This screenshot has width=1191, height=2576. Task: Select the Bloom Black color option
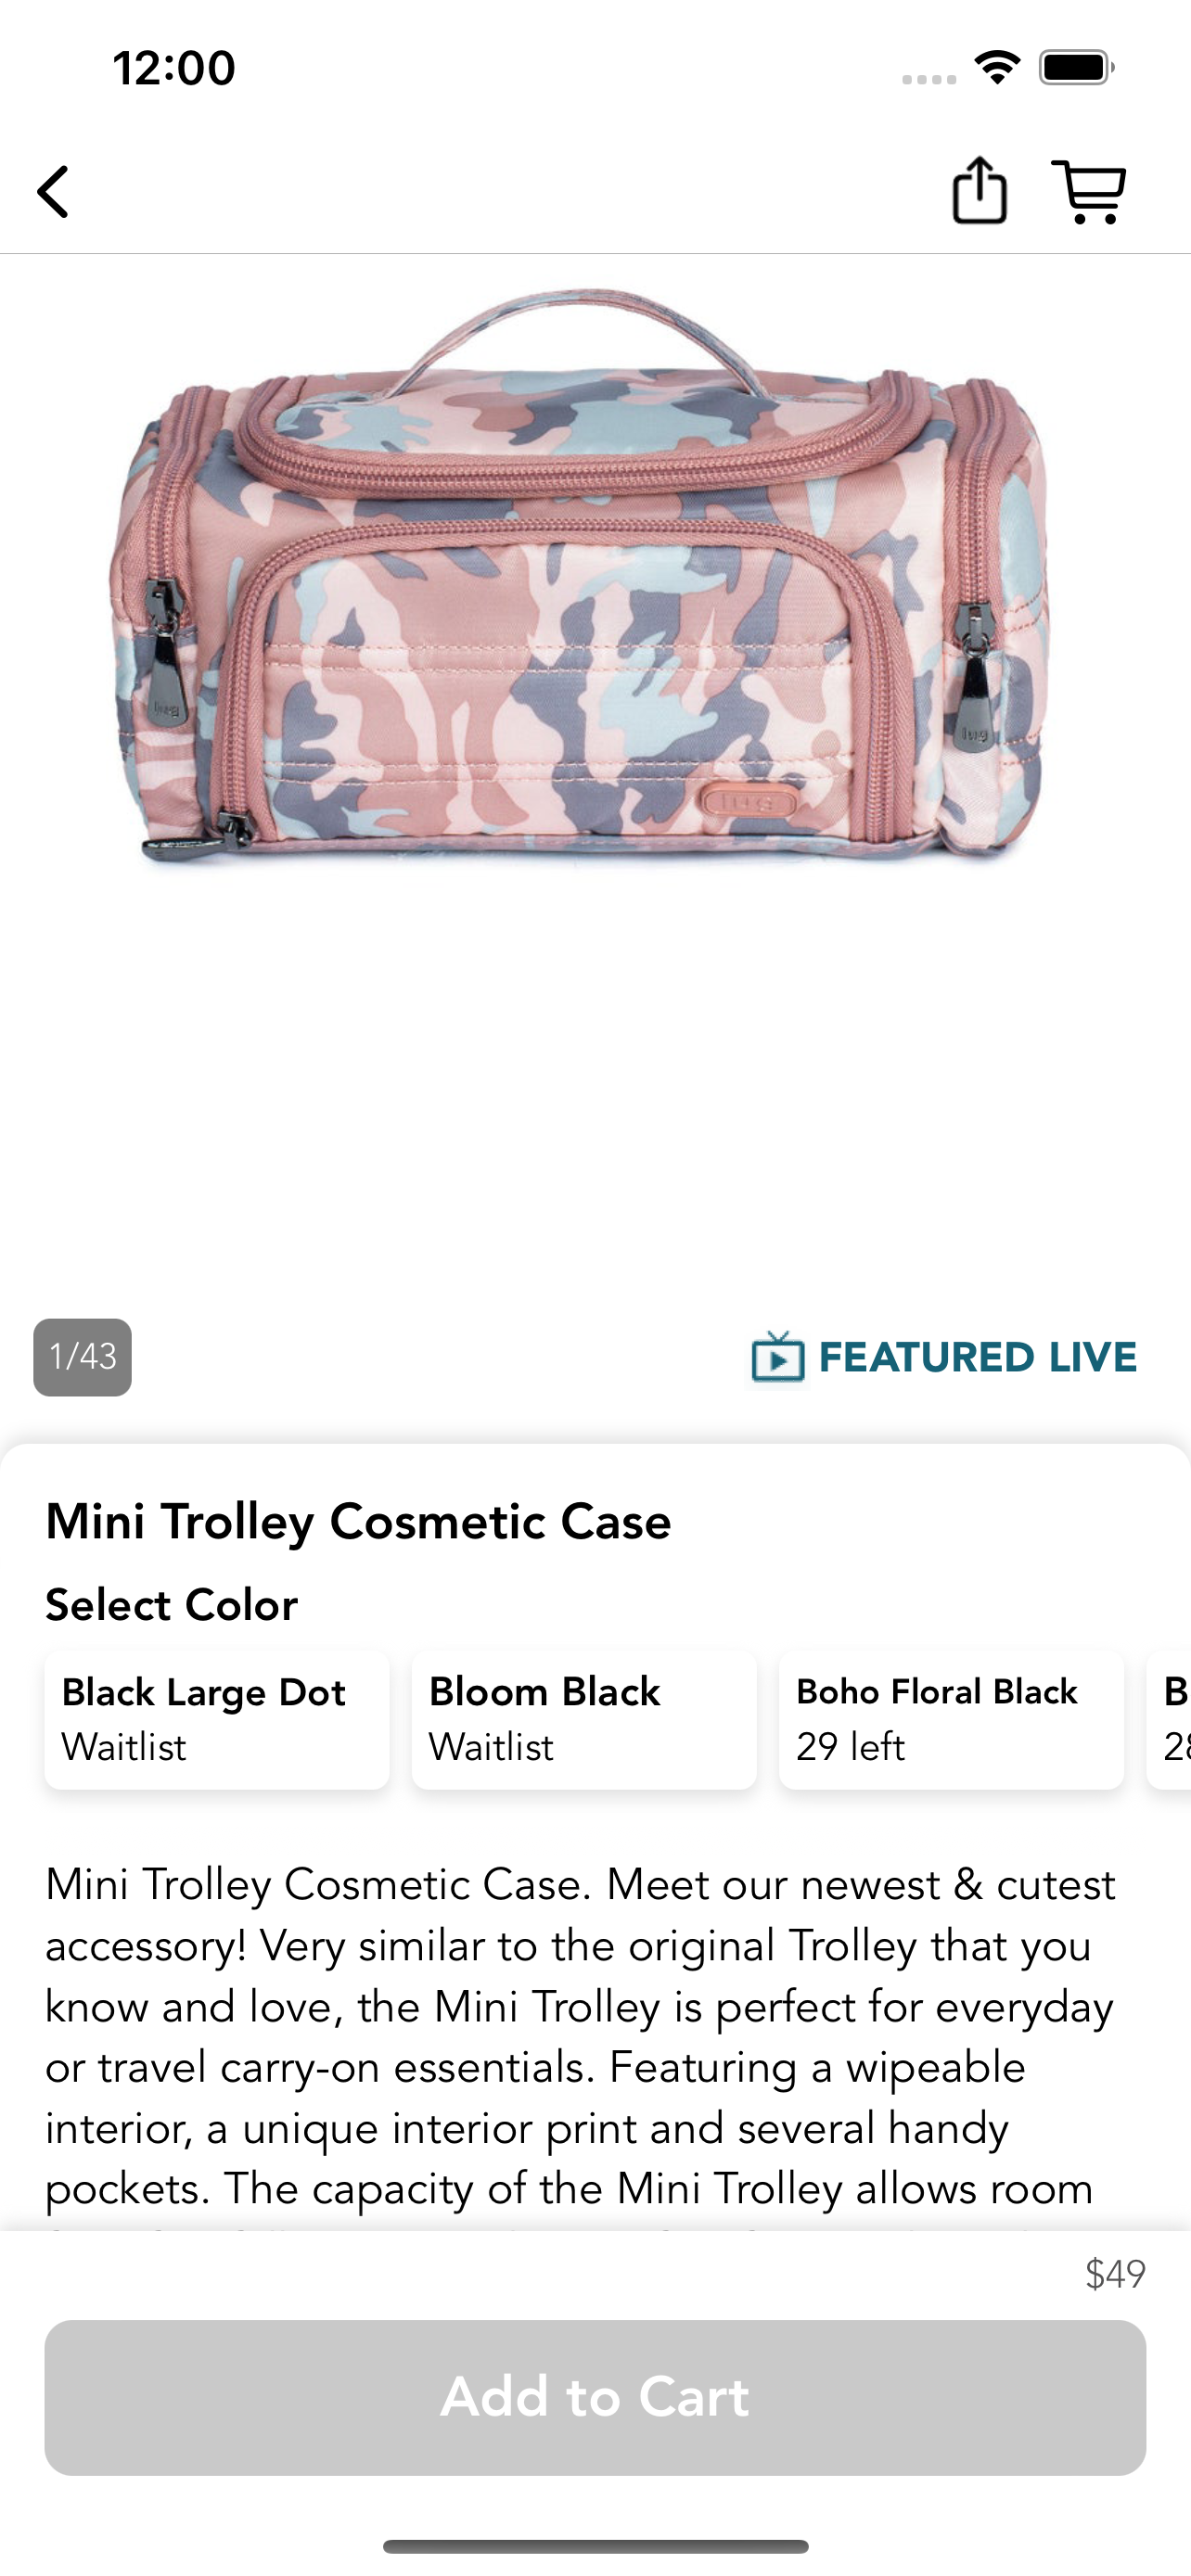click(584, 1719)
